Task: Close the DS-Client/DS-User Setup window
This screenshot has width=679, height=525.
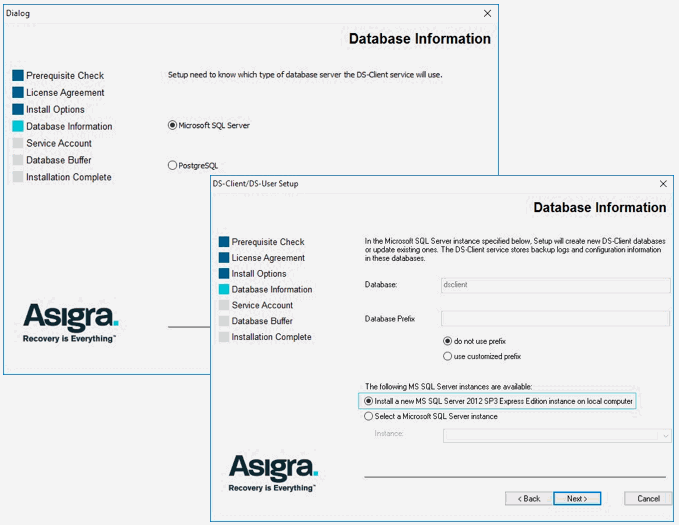Action: (663, 184)
